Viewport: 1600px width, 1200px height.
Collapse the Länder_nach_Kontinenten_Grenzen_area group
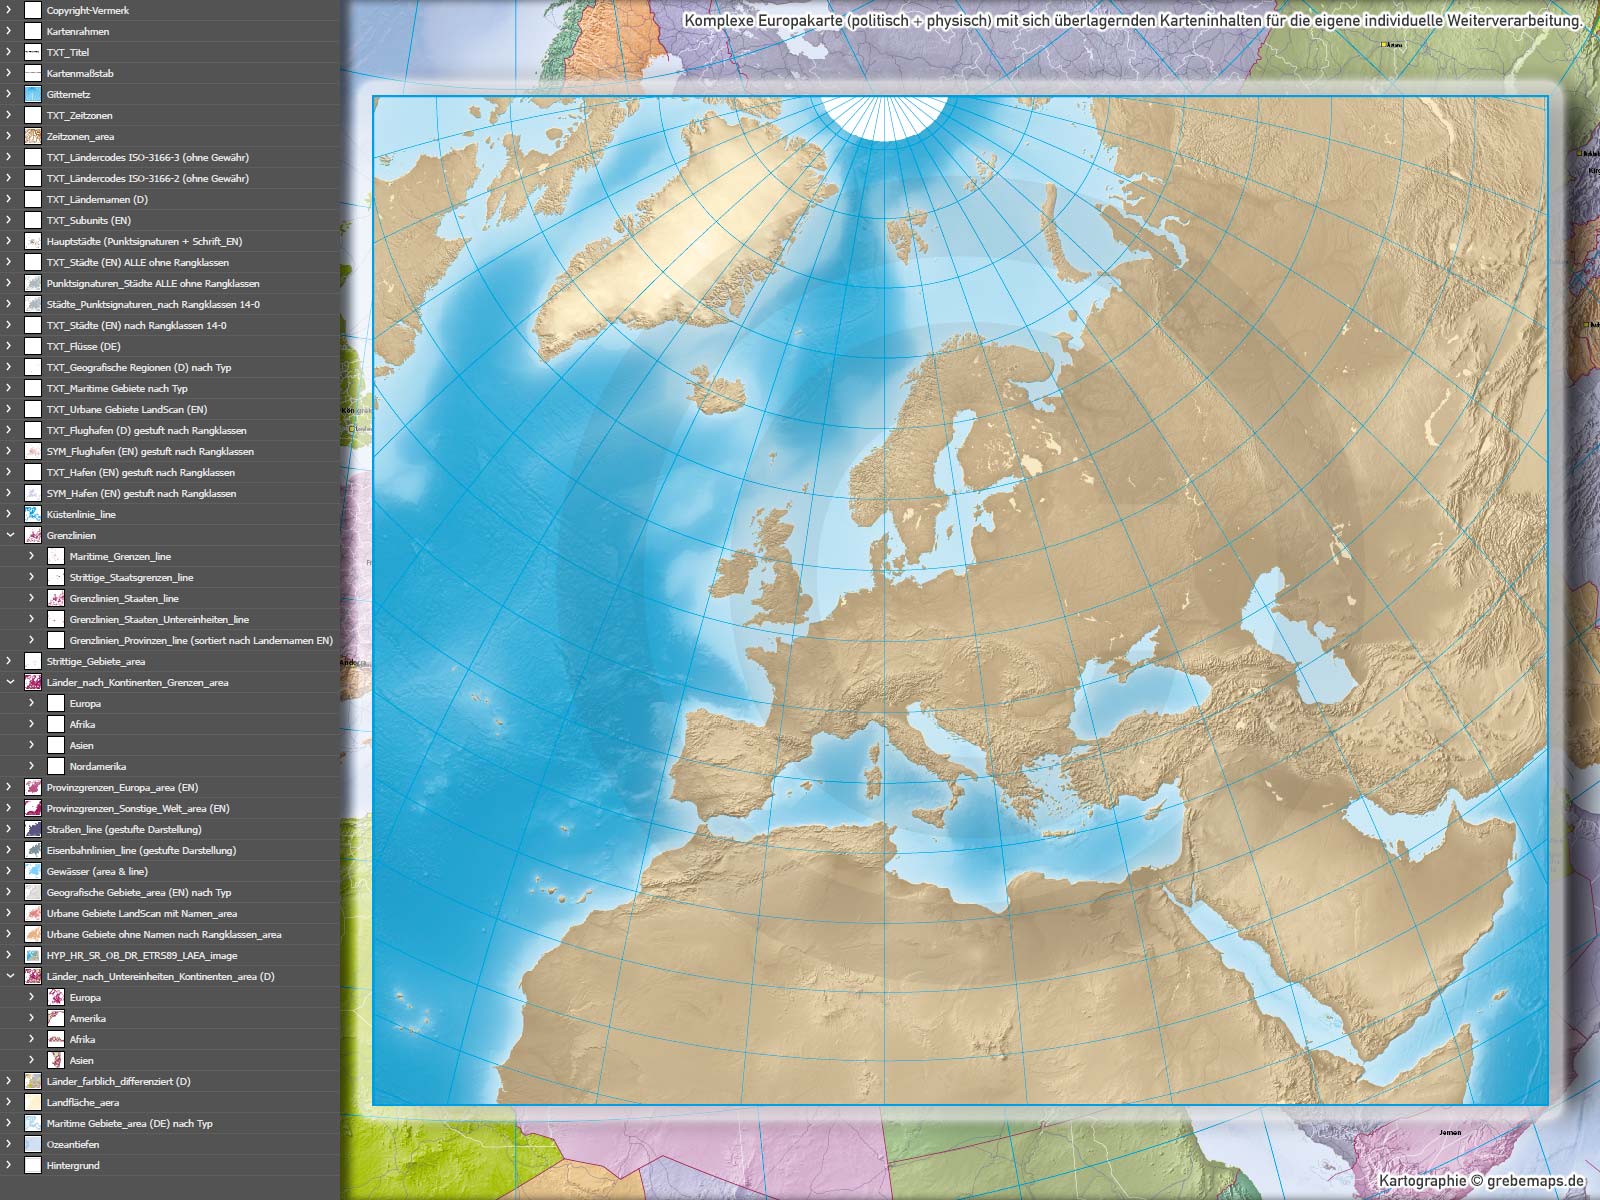[x=10, y=682]
